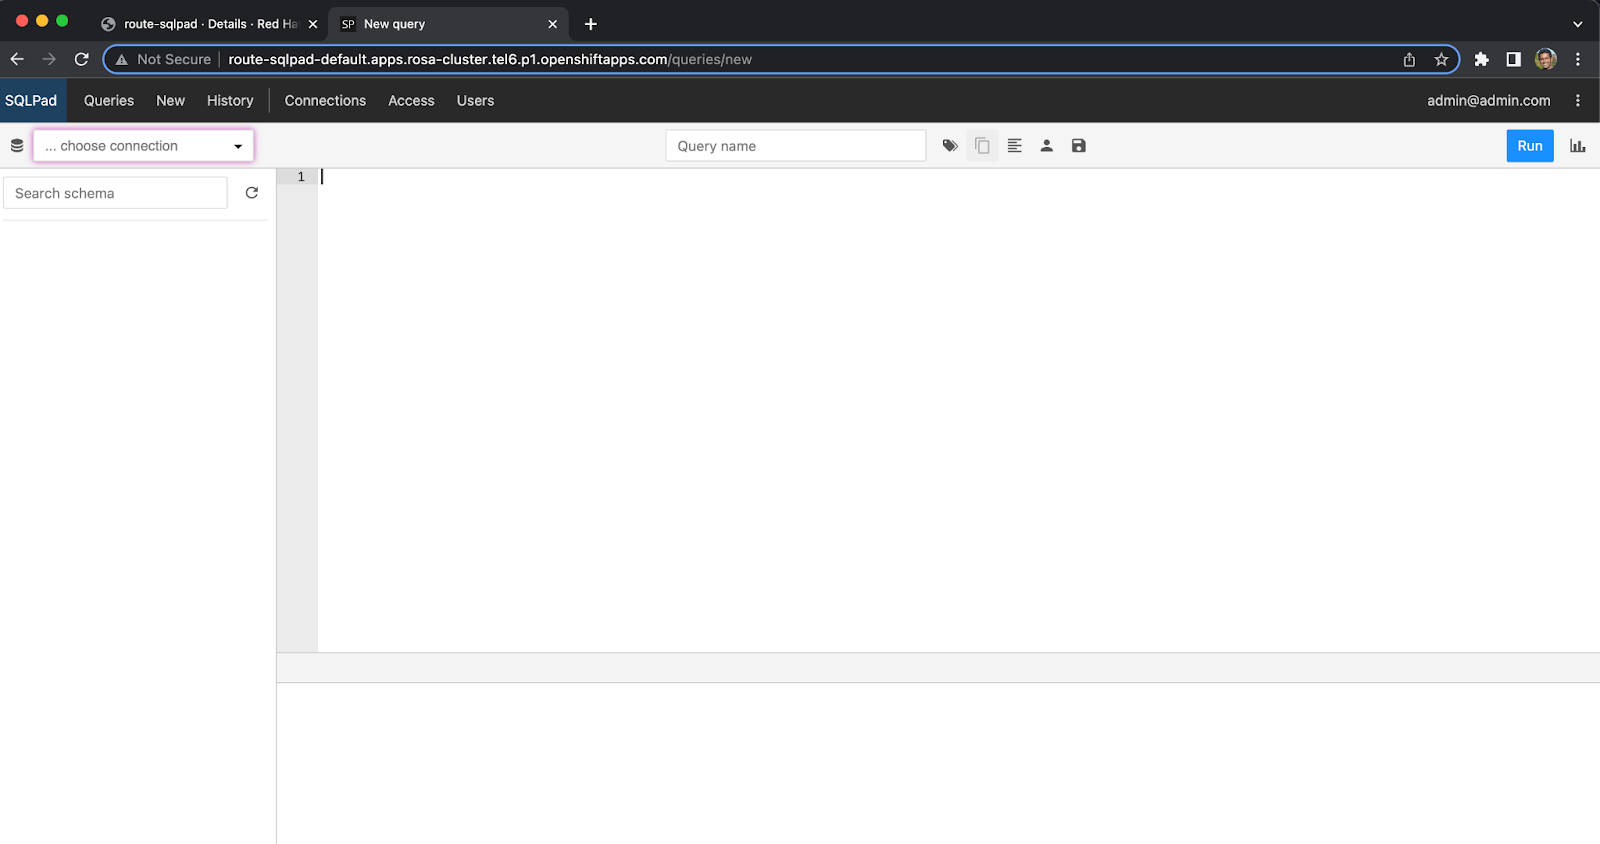The height and width of the screenshot is (844, 1600).
Task: Expand the choose connection dropdown
Action: 144,146
